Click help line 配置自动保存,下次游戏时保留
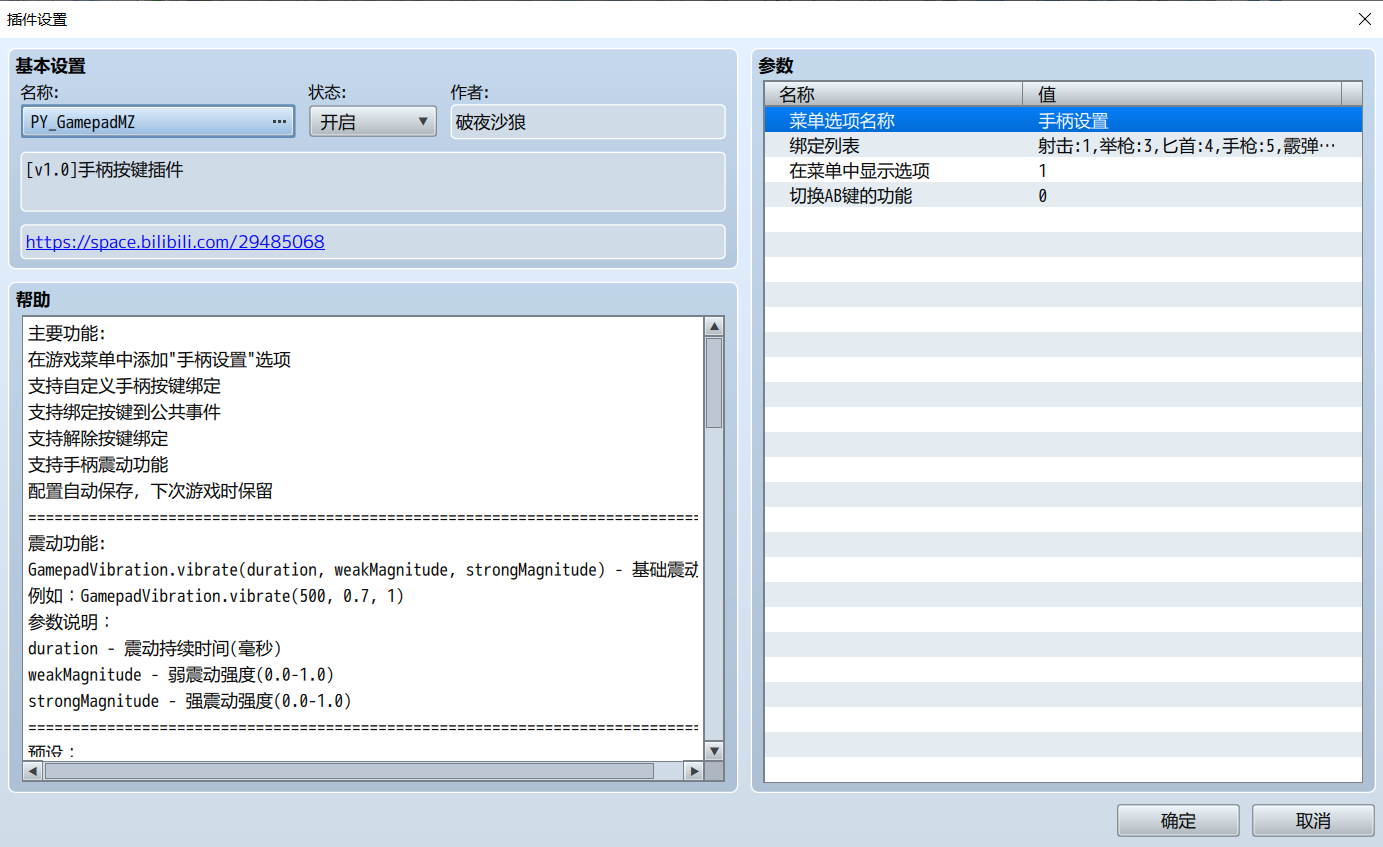The height and width of the screenshot is (847, 1383). (x=150, y=491)
